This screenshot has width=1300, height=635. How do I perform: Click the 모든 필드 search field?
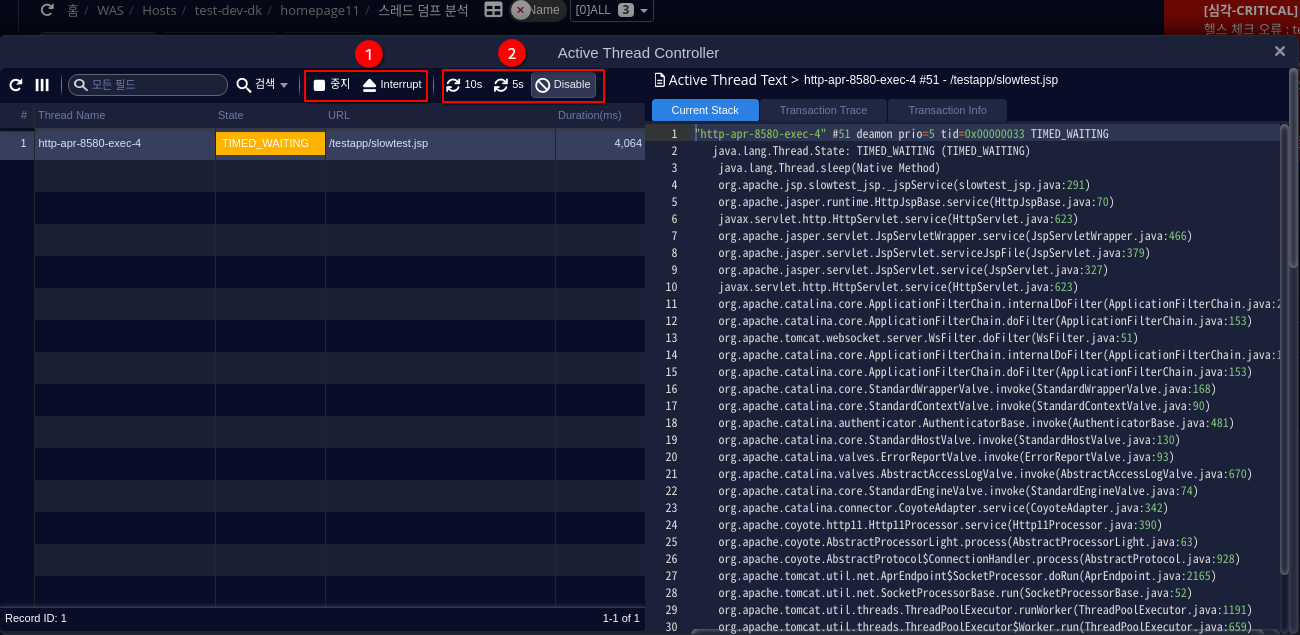coord(150,85)
